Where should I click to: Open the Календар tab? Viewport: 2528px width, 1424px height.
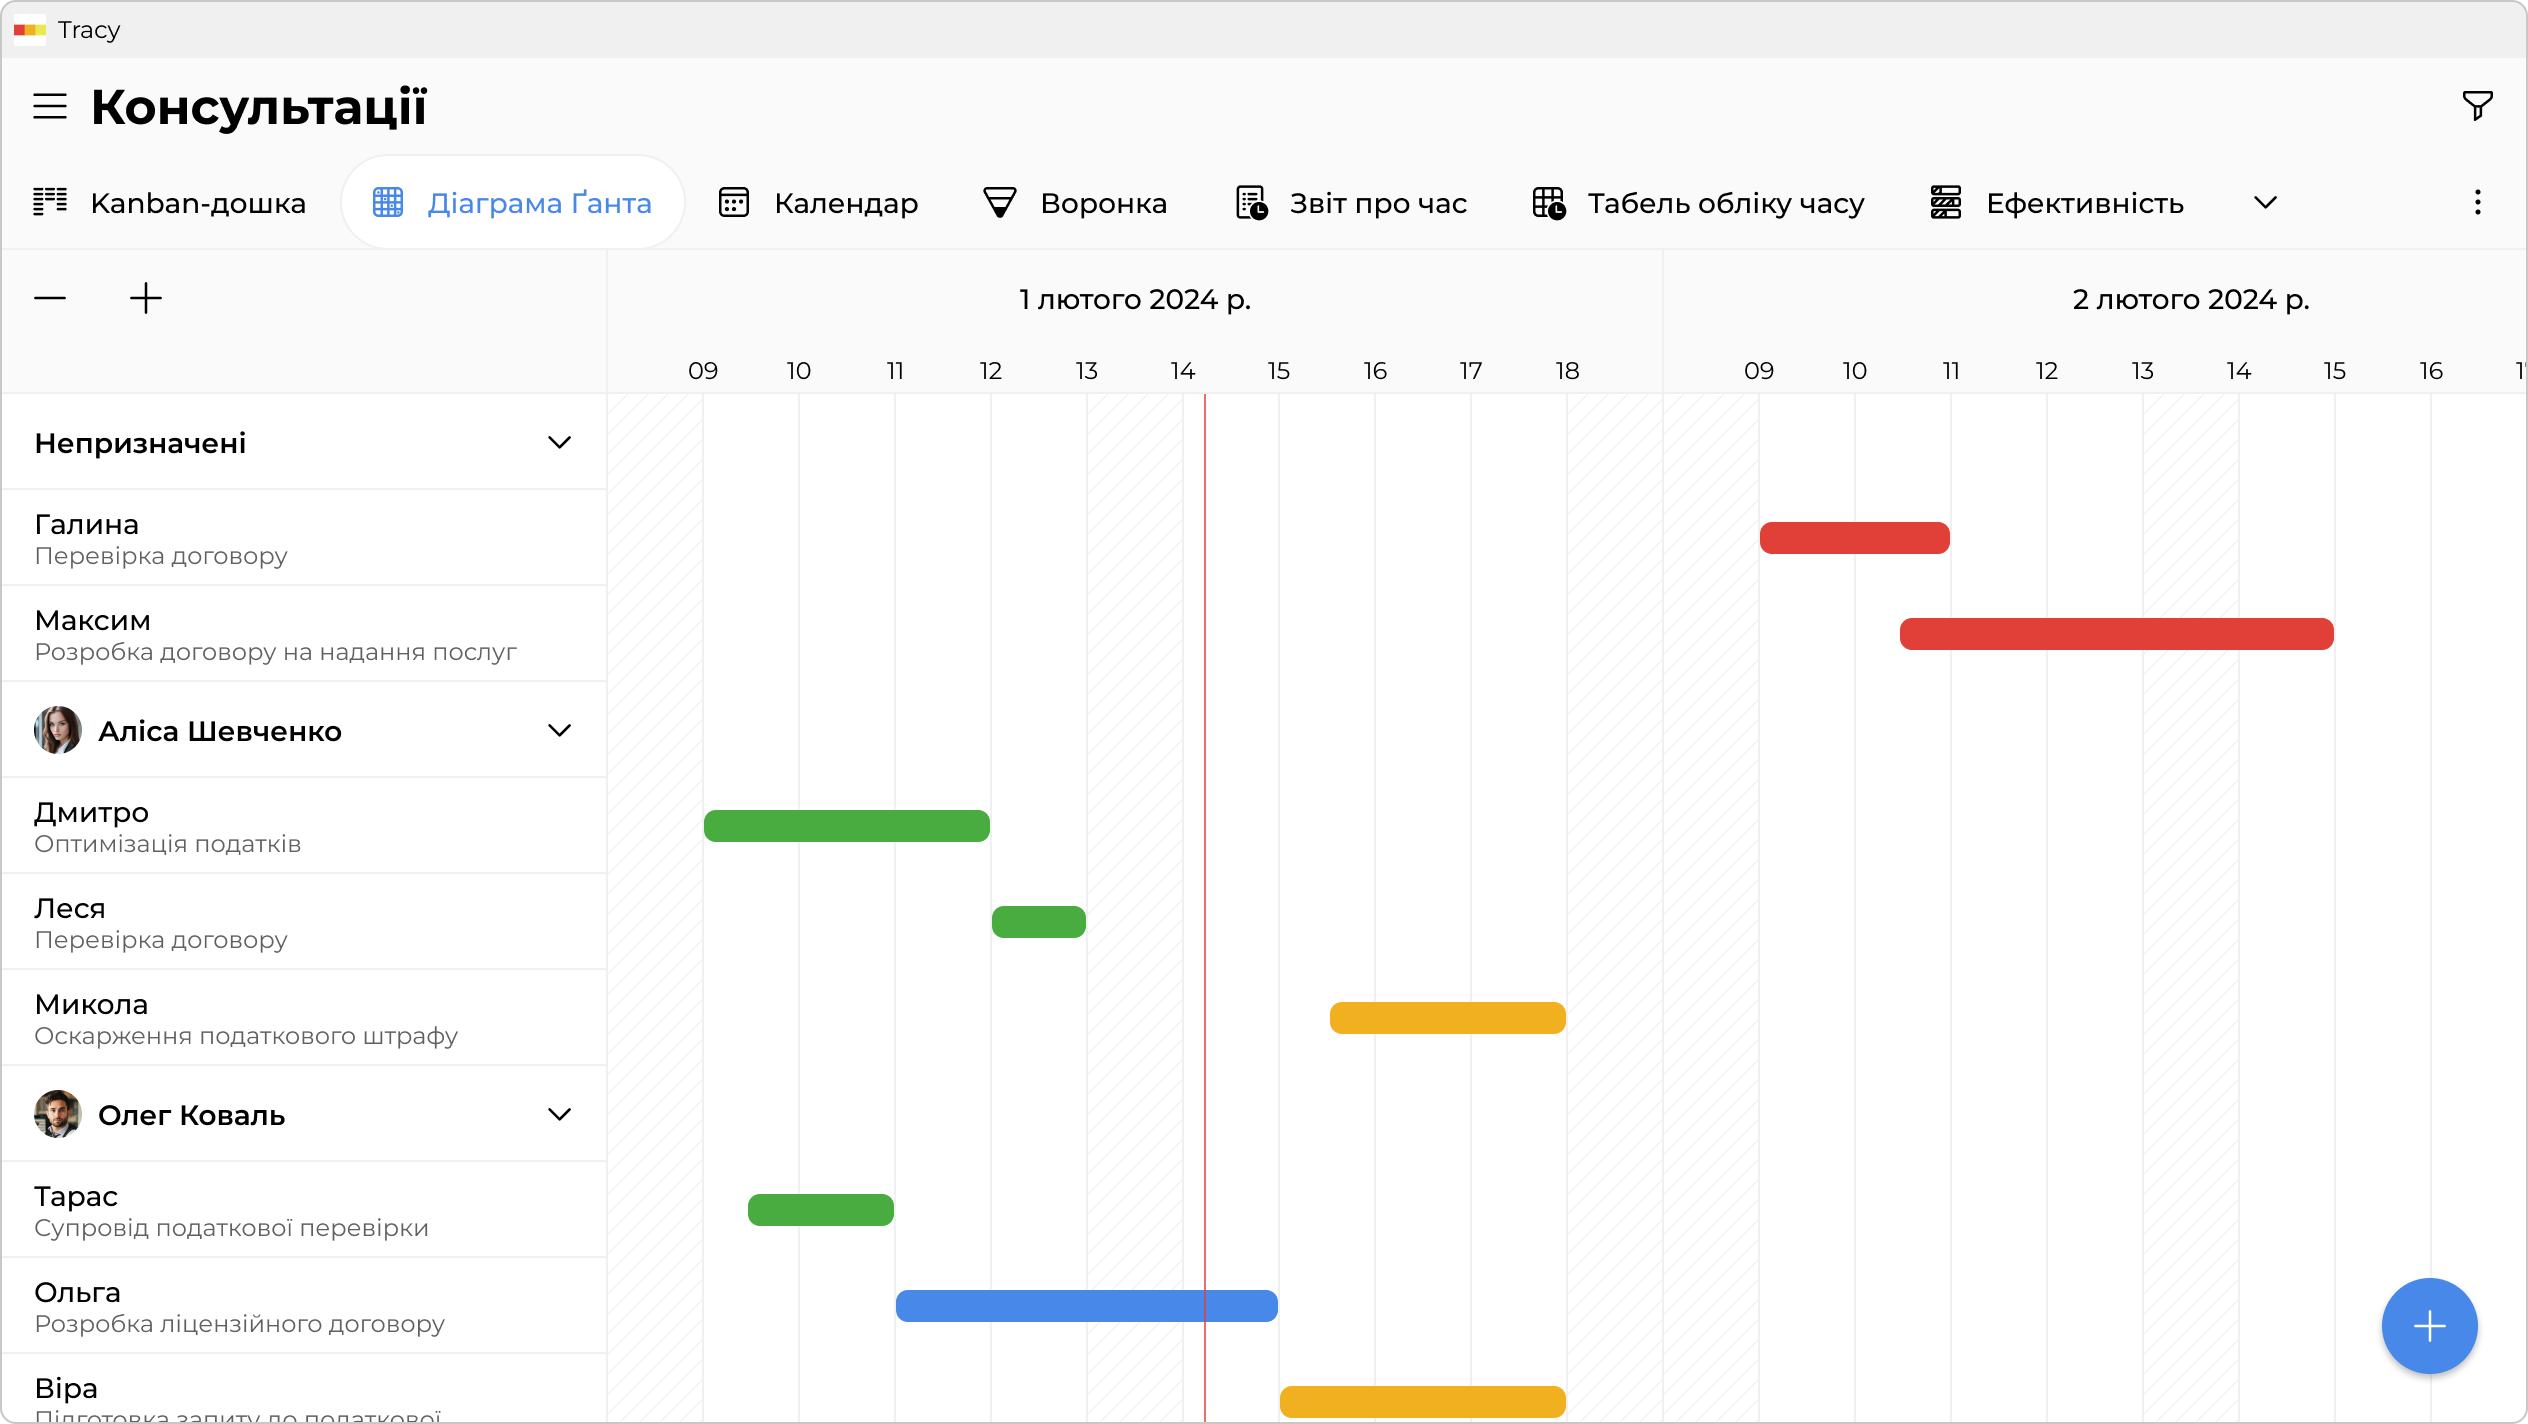click(818, 203)
